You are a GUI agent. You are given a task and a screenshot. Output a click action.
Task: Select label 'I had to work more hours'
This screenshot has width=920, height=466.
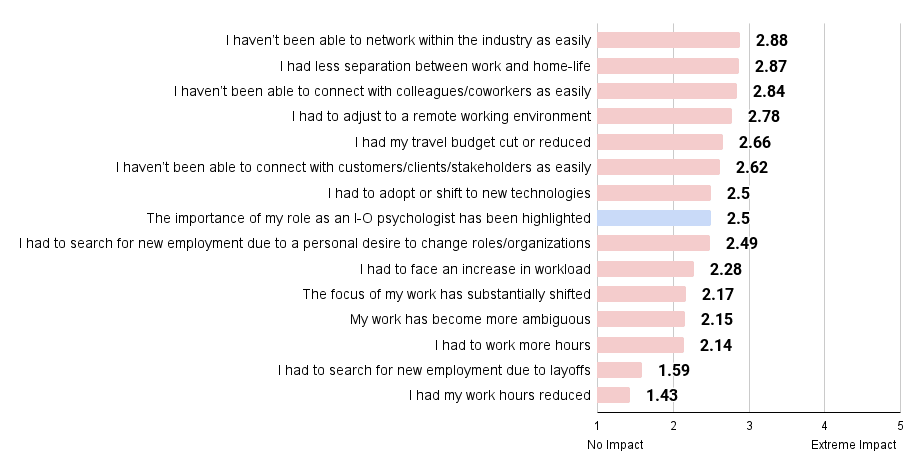click(512, 345)
